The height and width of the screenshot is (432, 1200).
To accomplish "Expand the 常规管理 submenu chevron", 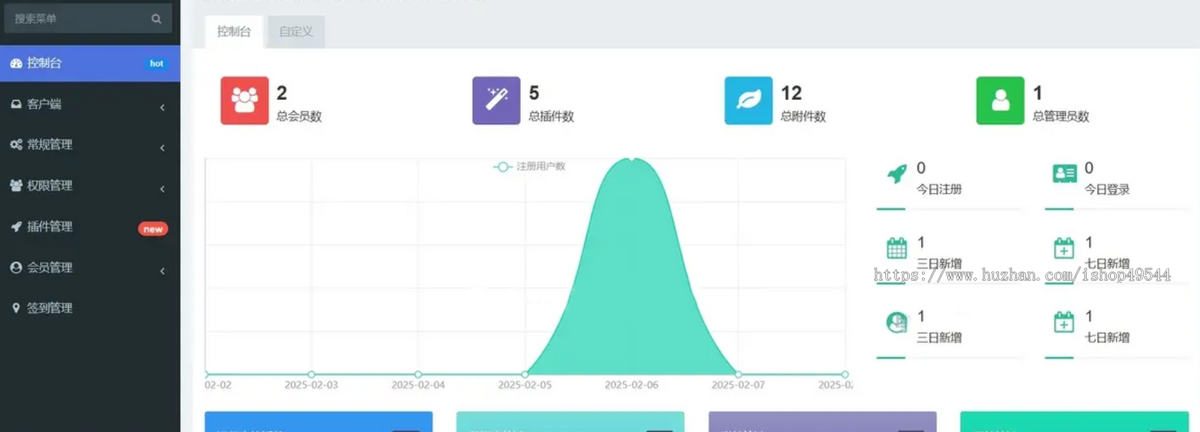I will pyautogui.click(x=162, y=148).
